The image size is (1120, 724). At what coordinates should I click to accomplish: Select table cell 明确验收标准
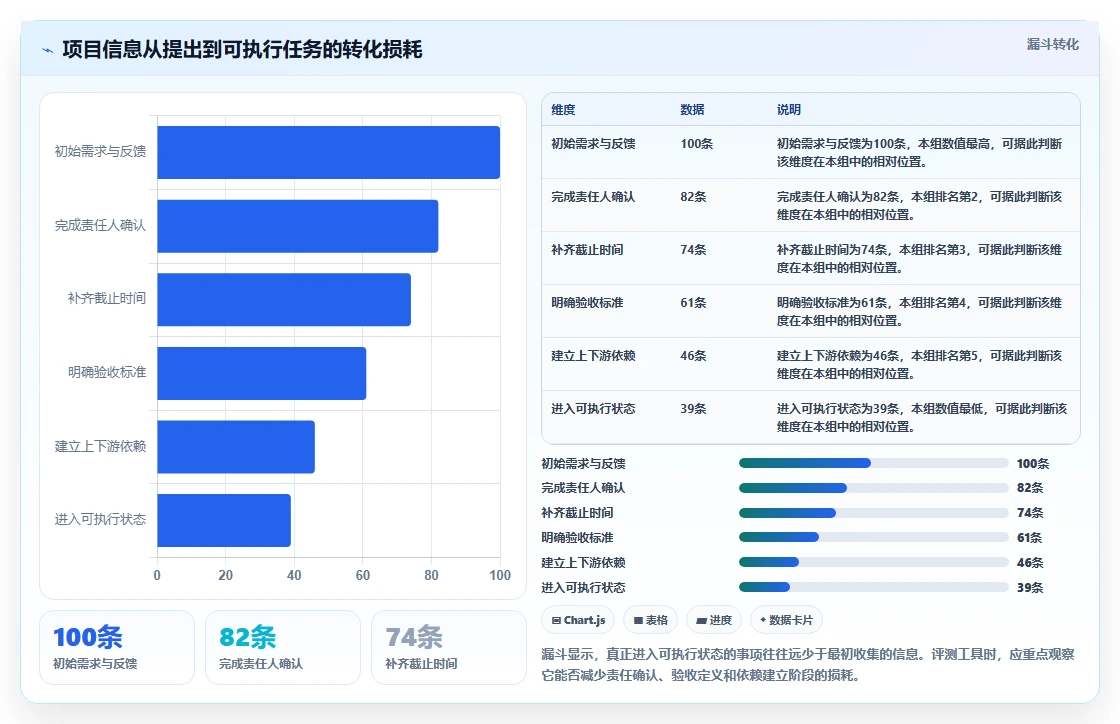[x=587, y=303]
